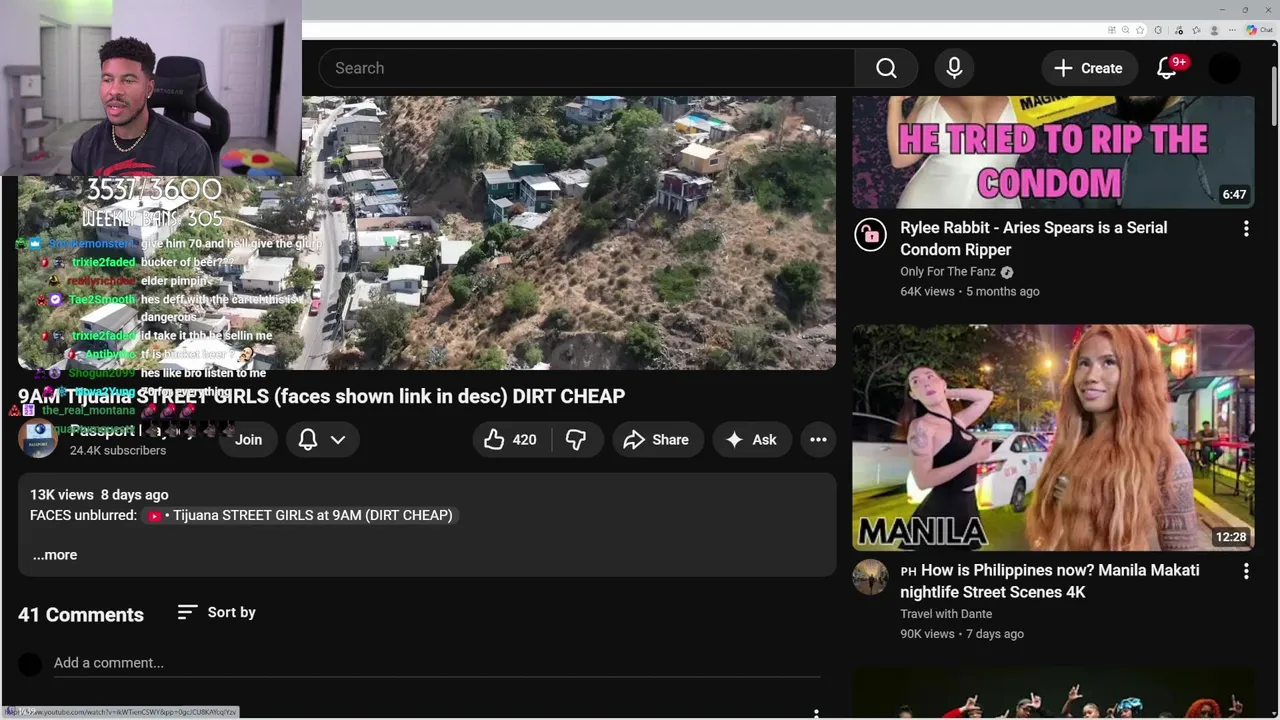Ask about this video with AI

pos(751,440)
